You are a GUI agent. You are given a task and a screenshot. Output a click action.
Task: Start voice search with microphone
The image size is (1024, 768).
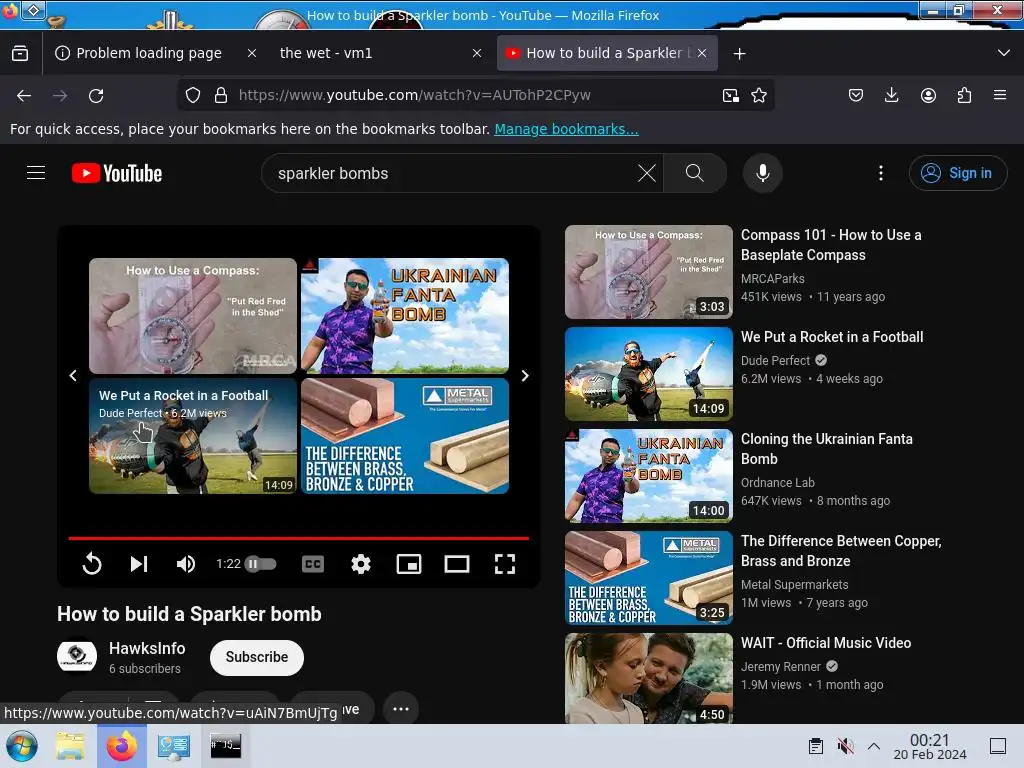pos(762,173)
